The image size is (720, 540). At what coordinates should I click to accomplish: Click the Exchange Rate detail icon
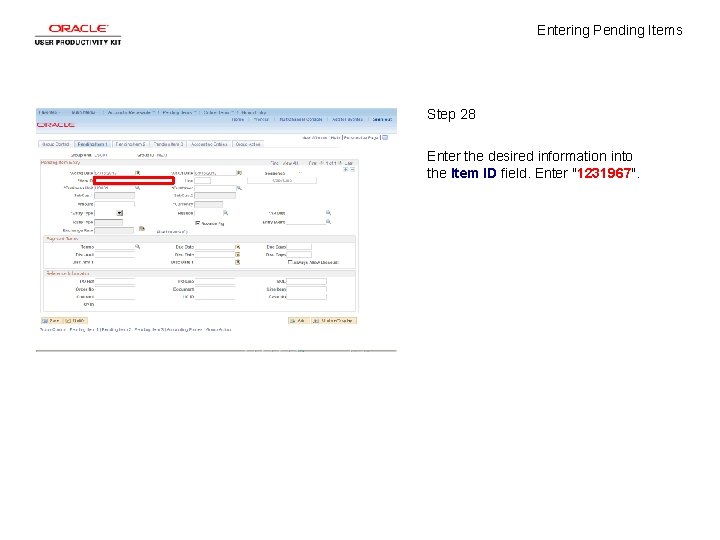pos(142,228)
